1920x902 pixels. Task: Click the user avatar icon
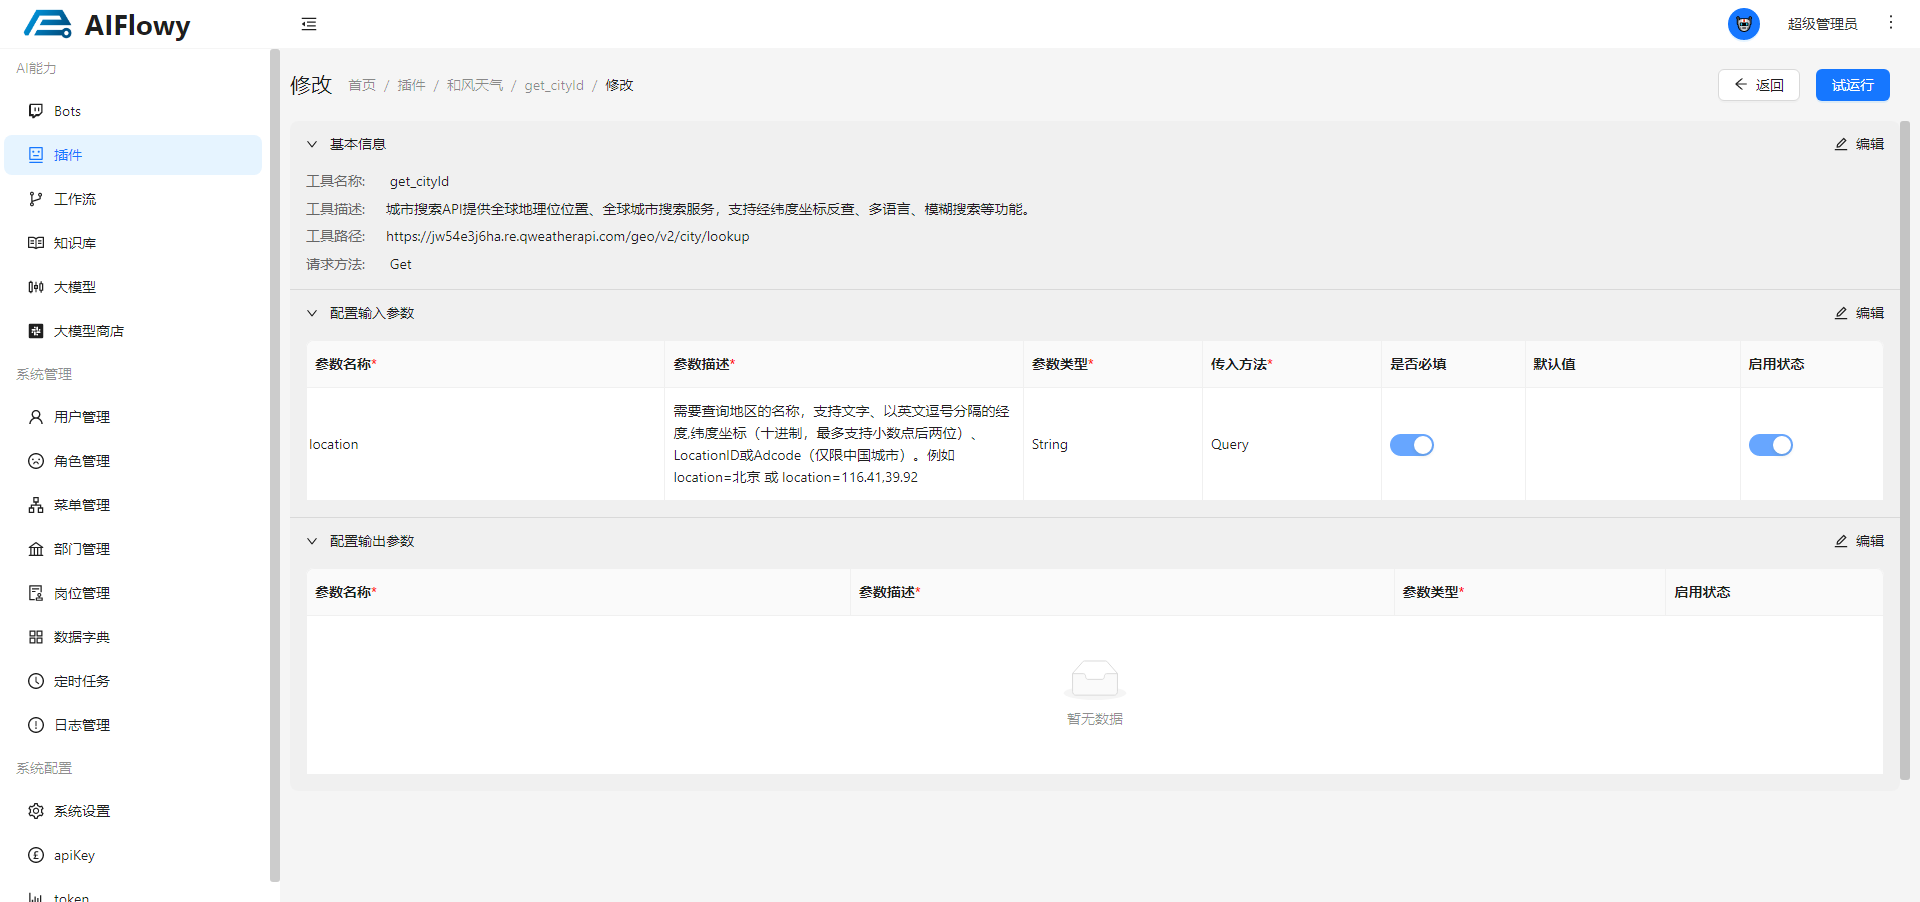[1743, 24]
